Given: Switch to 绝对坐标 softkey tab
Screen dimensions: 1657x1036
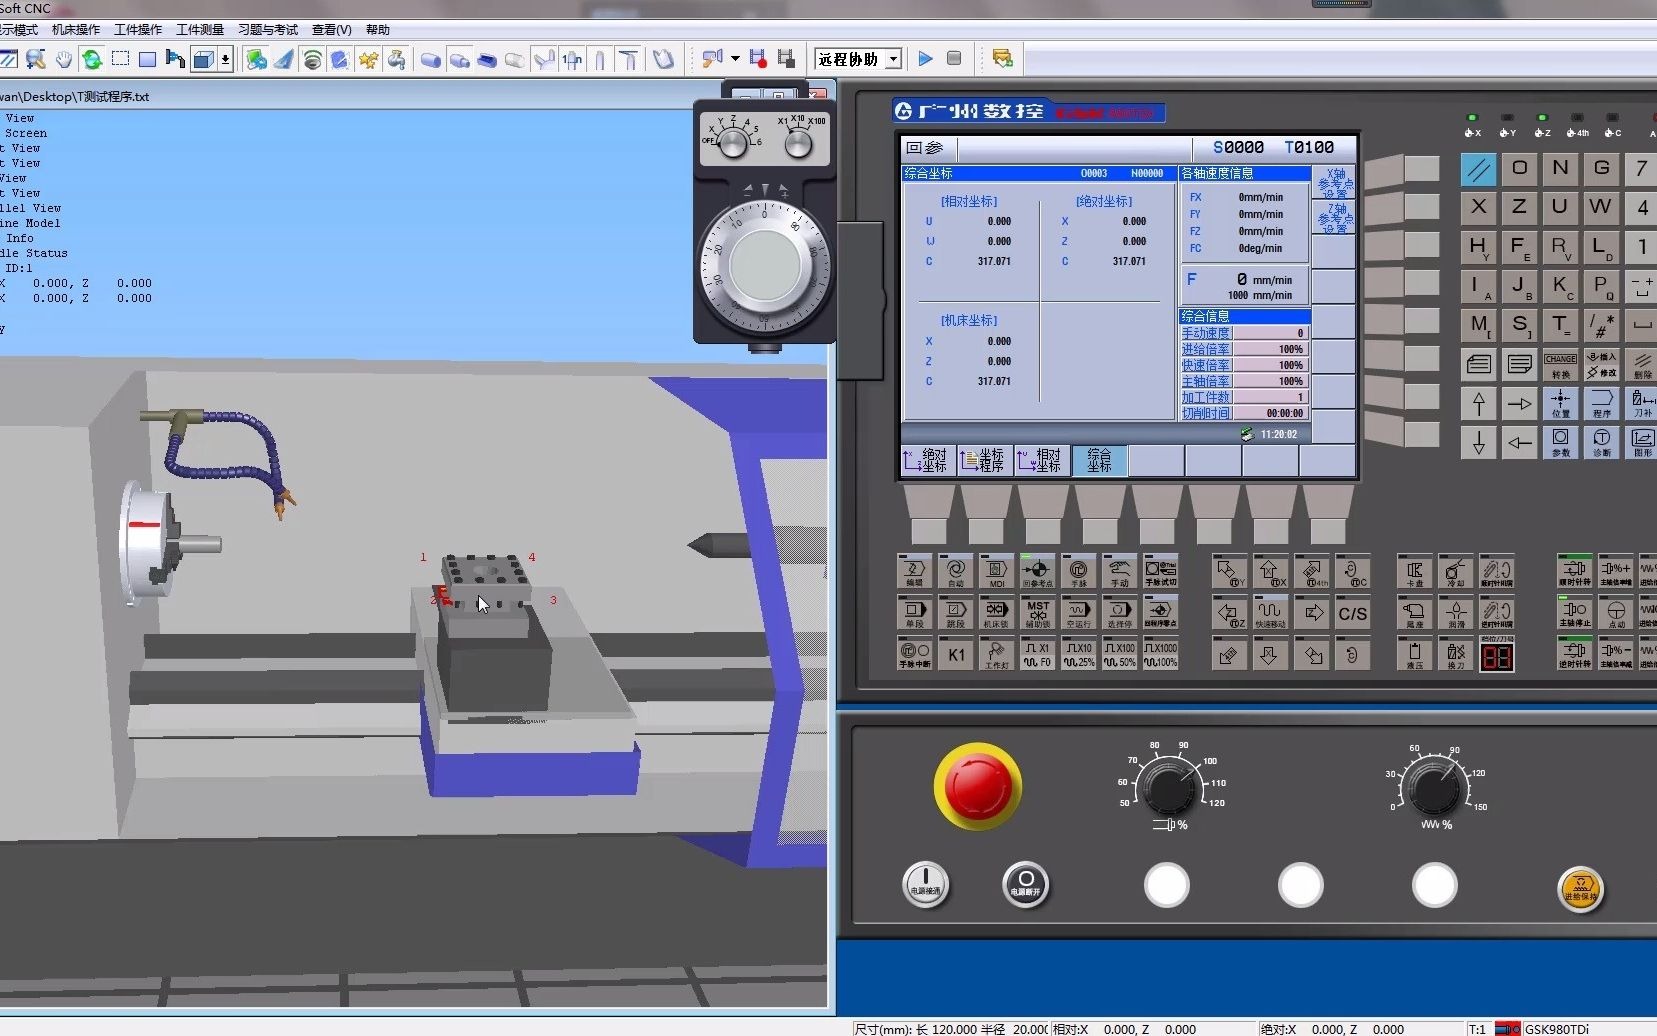Looking at the screenshot, I should 928,460.
